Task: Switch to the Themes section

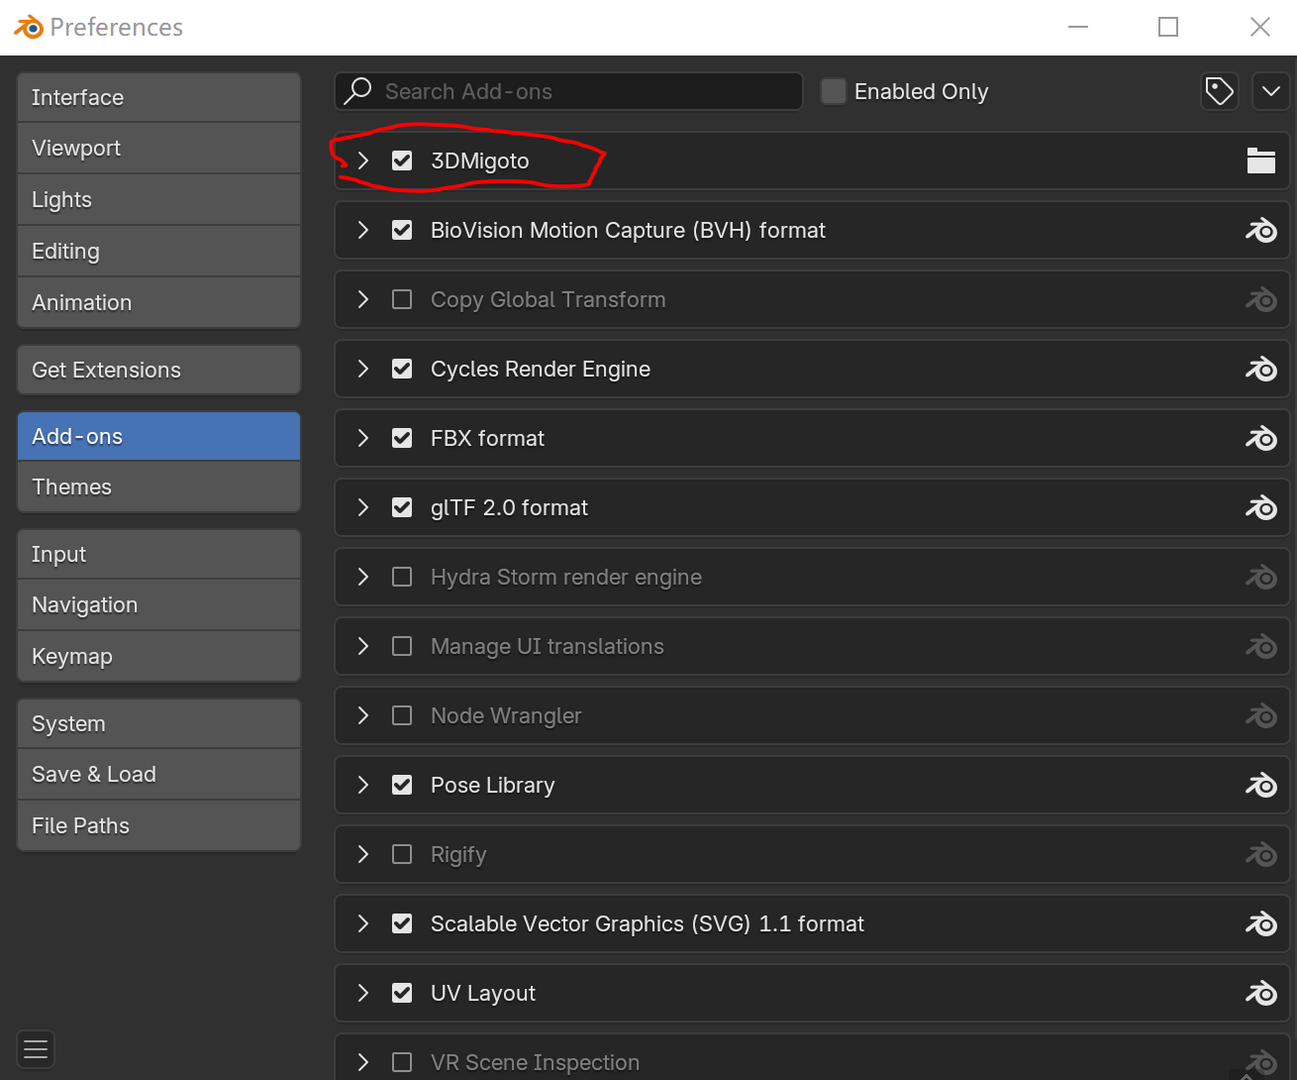Action: [159, 487]
